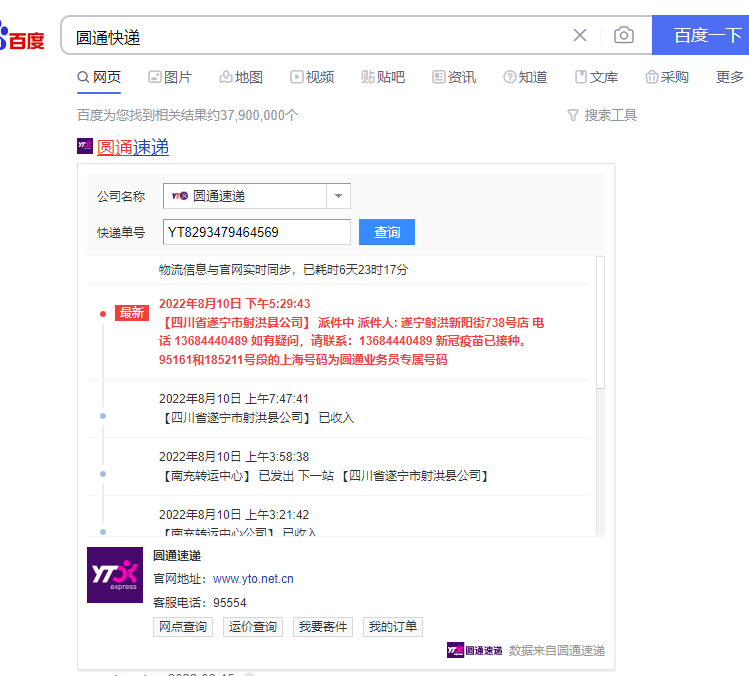Expand the 公司名称 company dropdown
749x676 pixels.
[338, 196]
